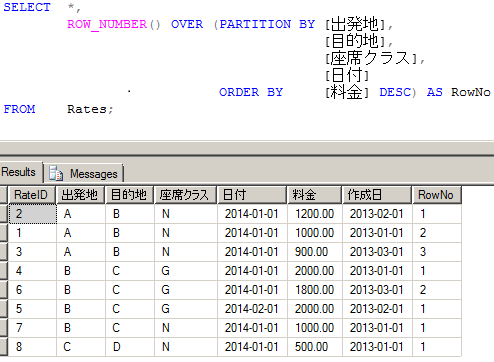Screen dimensions: 494x362
Task: Click the SELECT keyword in the query
Action: pos(27,7)
